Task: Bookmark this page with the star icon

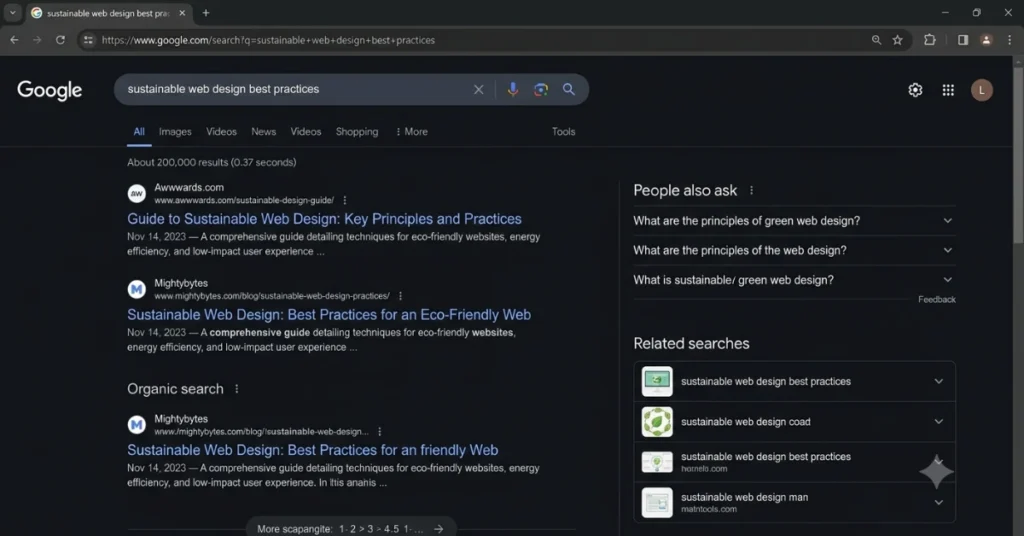Action: tap(898, 40)
